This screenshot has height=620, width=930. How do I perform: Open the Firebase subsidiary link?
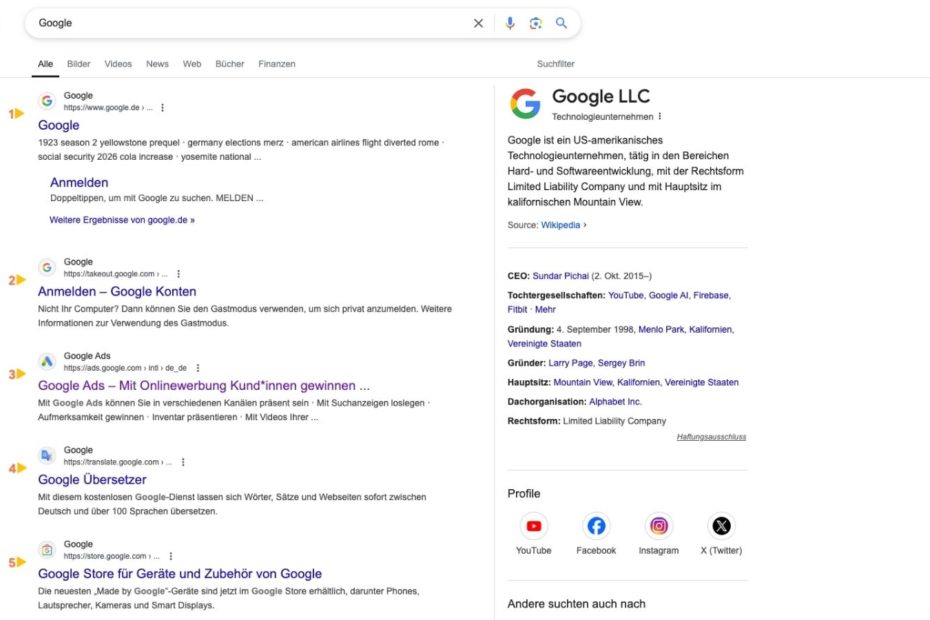click(x=711, y=295)
